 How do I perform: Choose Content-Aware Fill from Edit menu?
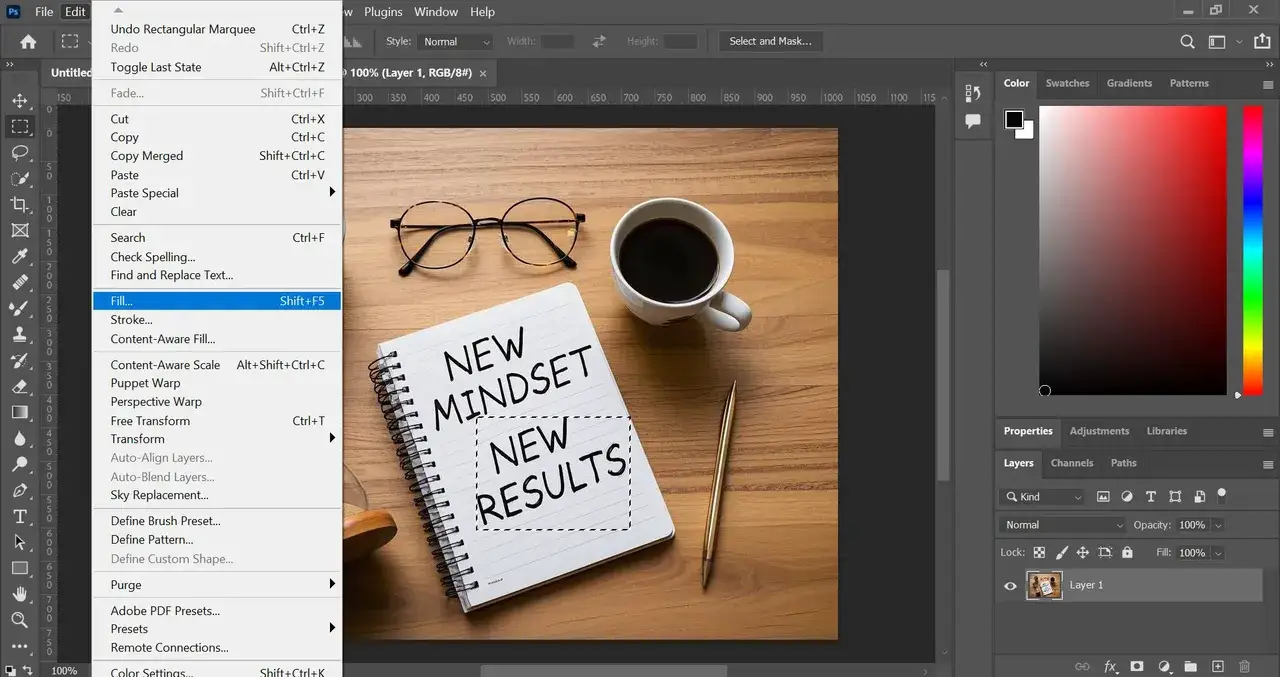[162, 339]
